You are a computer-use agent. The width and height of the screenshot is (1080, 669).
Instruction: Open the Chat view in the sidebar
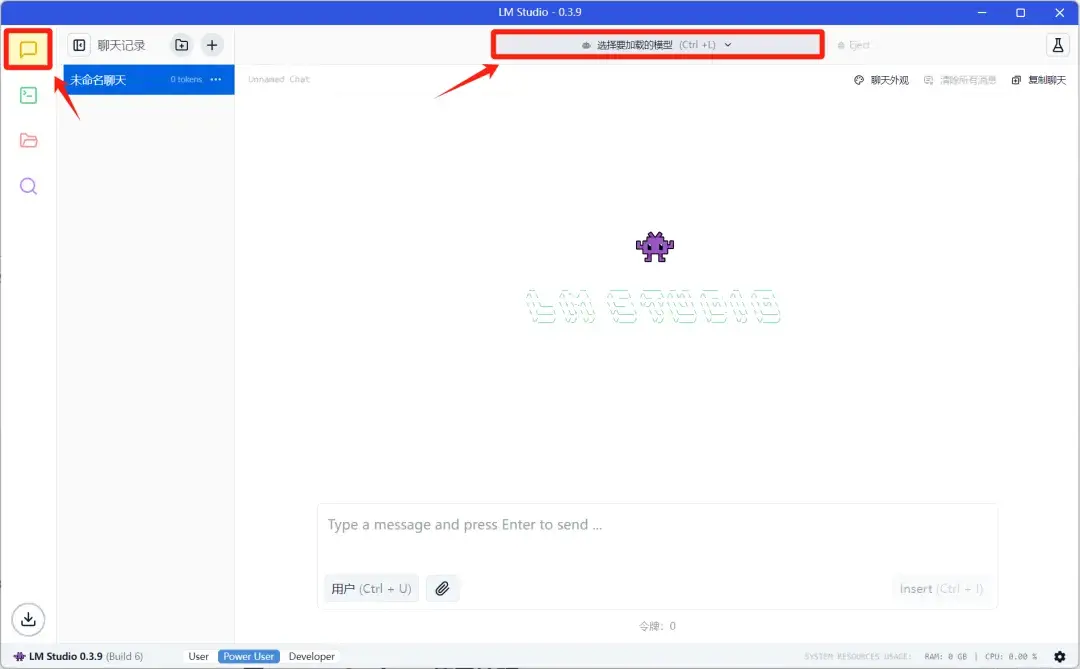pyautogui.click(x=28, y=49)
